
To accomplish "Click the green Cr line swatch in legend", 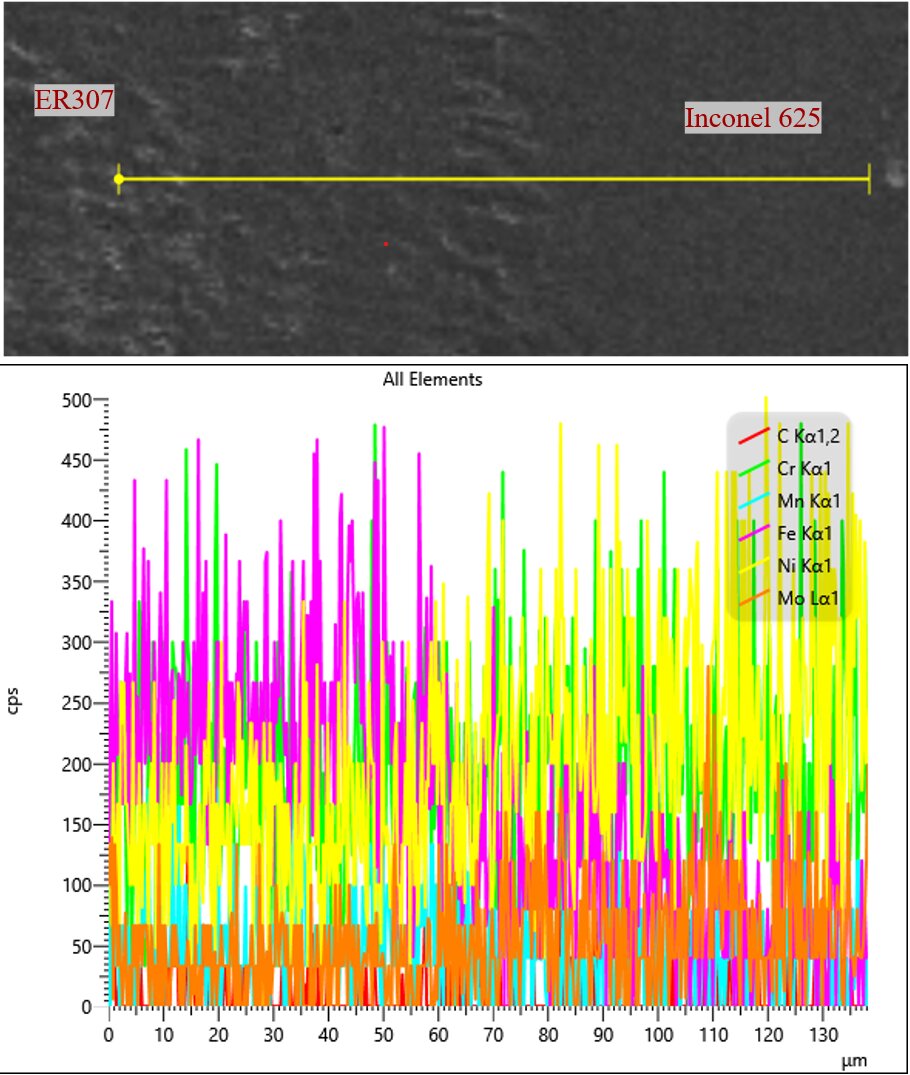I will click(x=754, y=468).
